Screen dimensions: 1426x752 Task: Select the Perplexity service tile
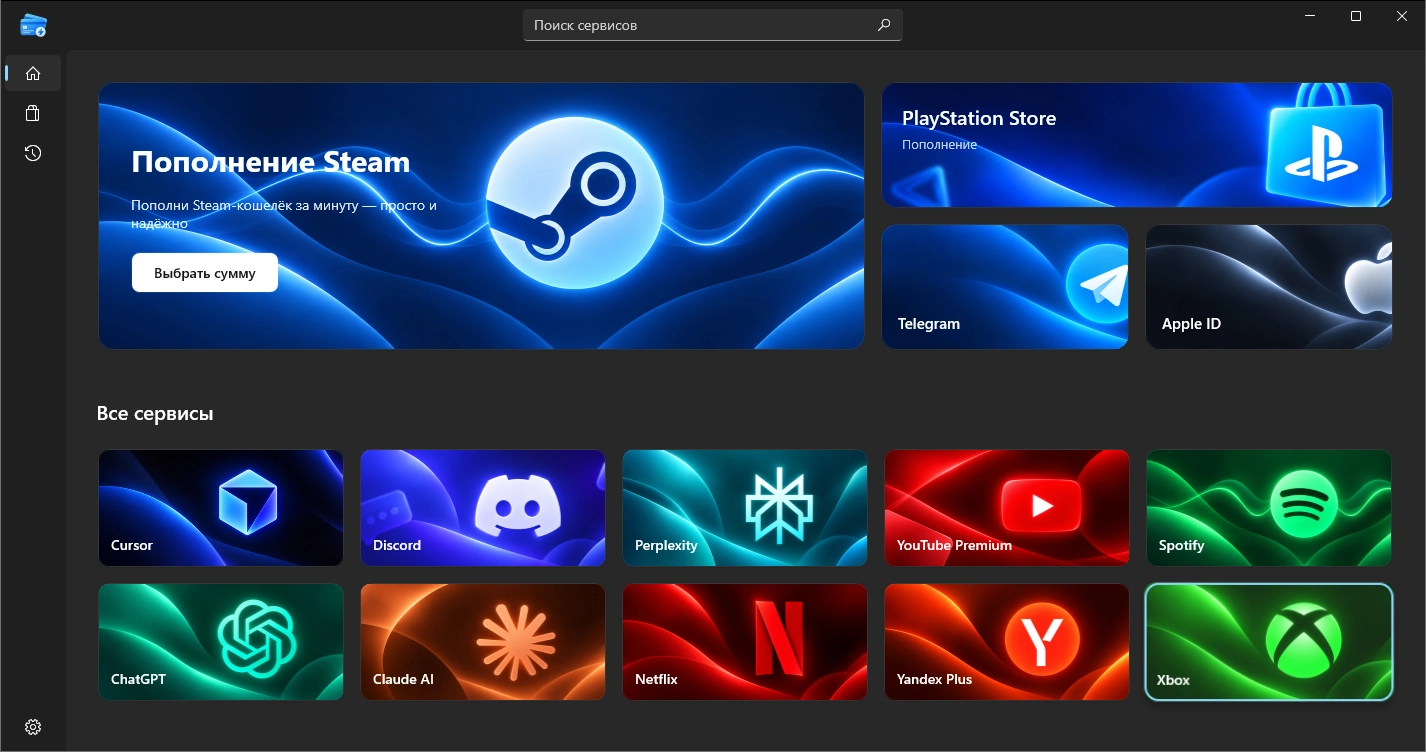745,508
